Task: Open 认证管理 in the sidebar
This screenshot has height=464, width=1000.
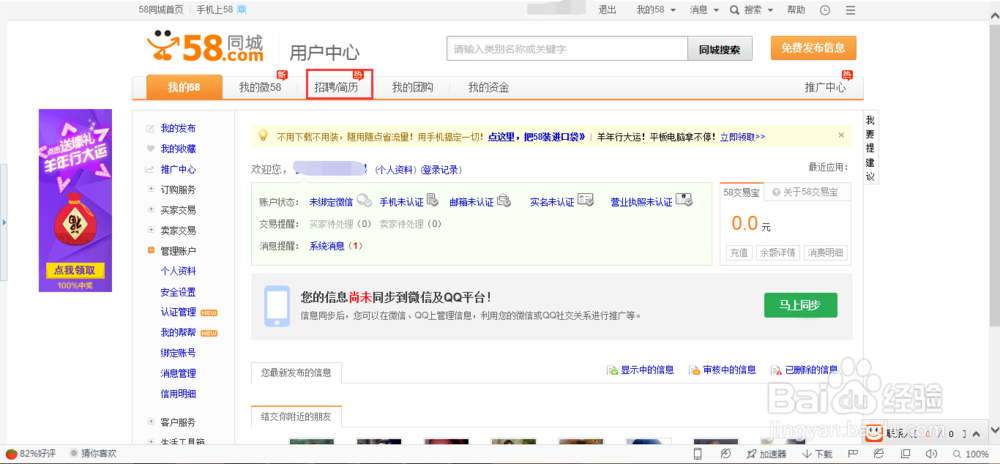Action: 178,312
